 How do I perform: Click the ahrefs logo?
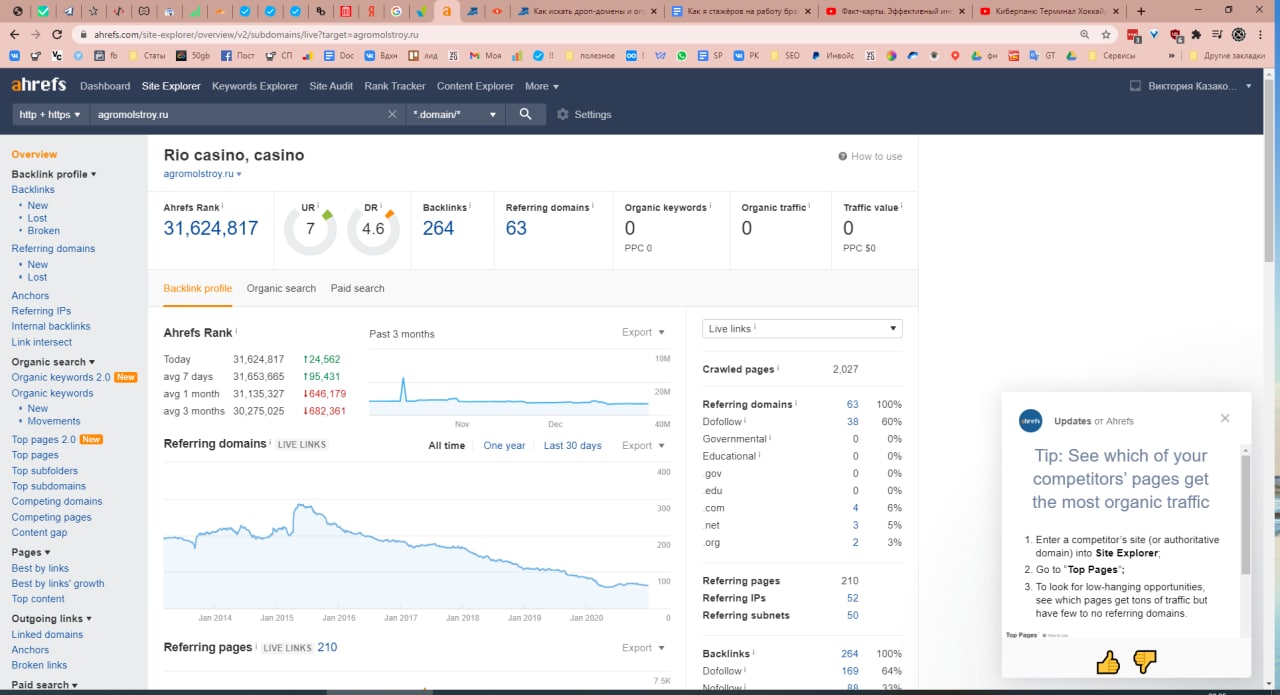click(x=39, y=85)
